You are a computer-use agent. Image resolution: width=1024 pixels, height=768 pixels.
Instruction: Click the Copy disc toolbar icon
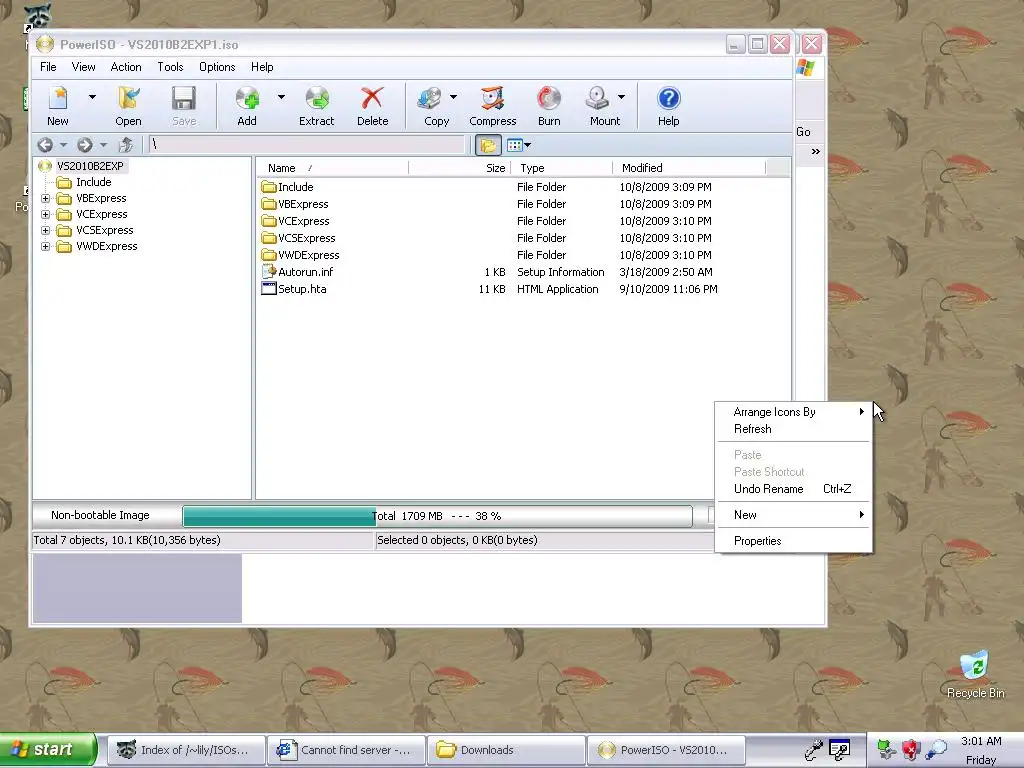click(x=430, y=99)
